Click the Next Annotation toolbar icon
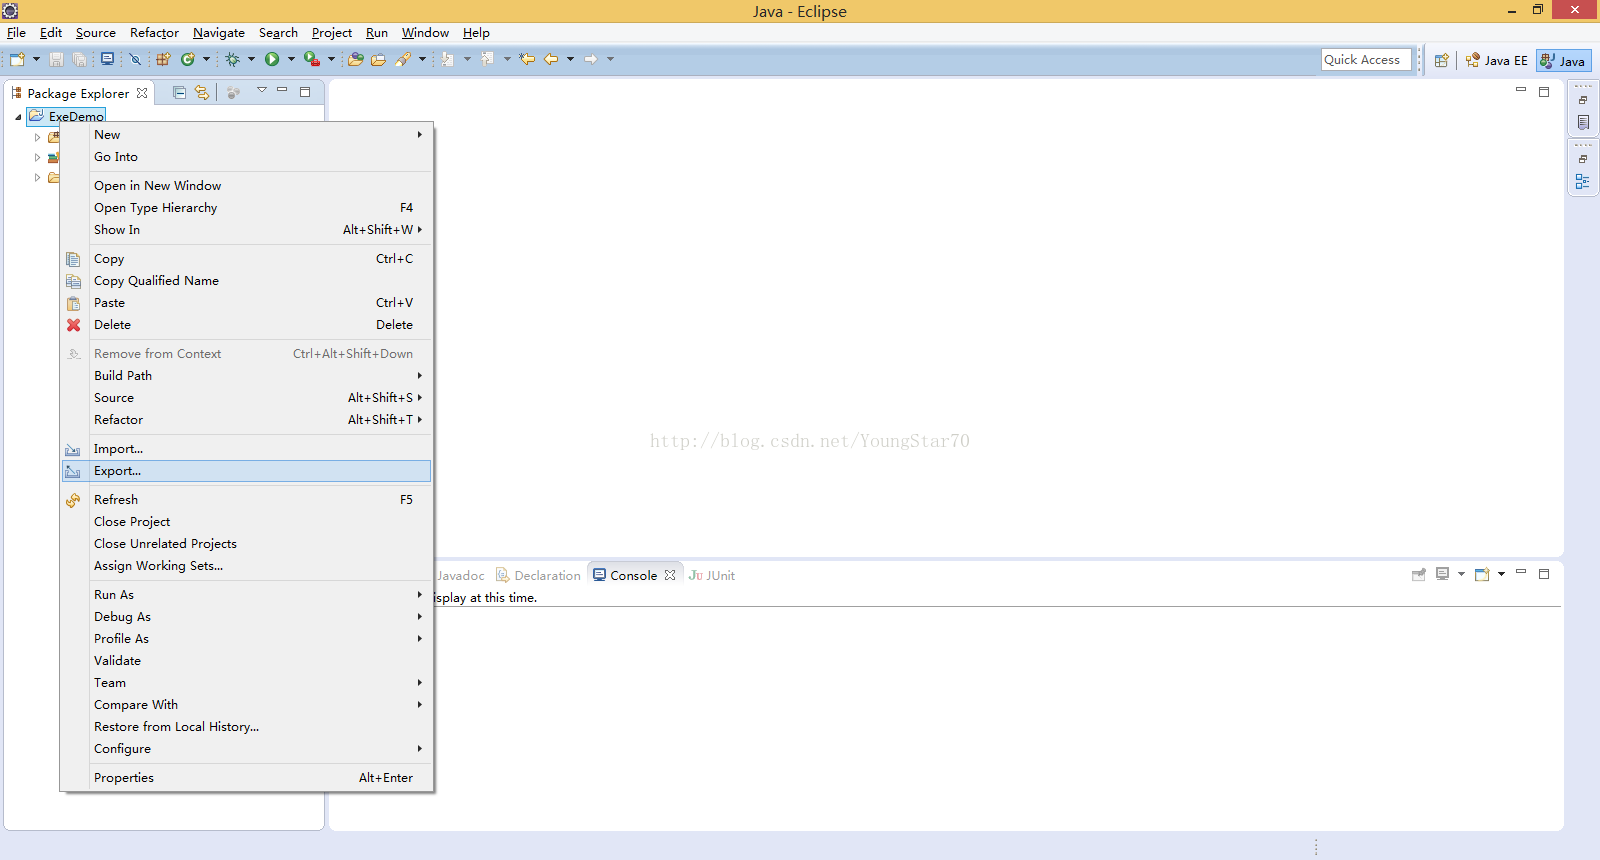The width and height of the screenshot is (1600, 860). click(447, 60)
